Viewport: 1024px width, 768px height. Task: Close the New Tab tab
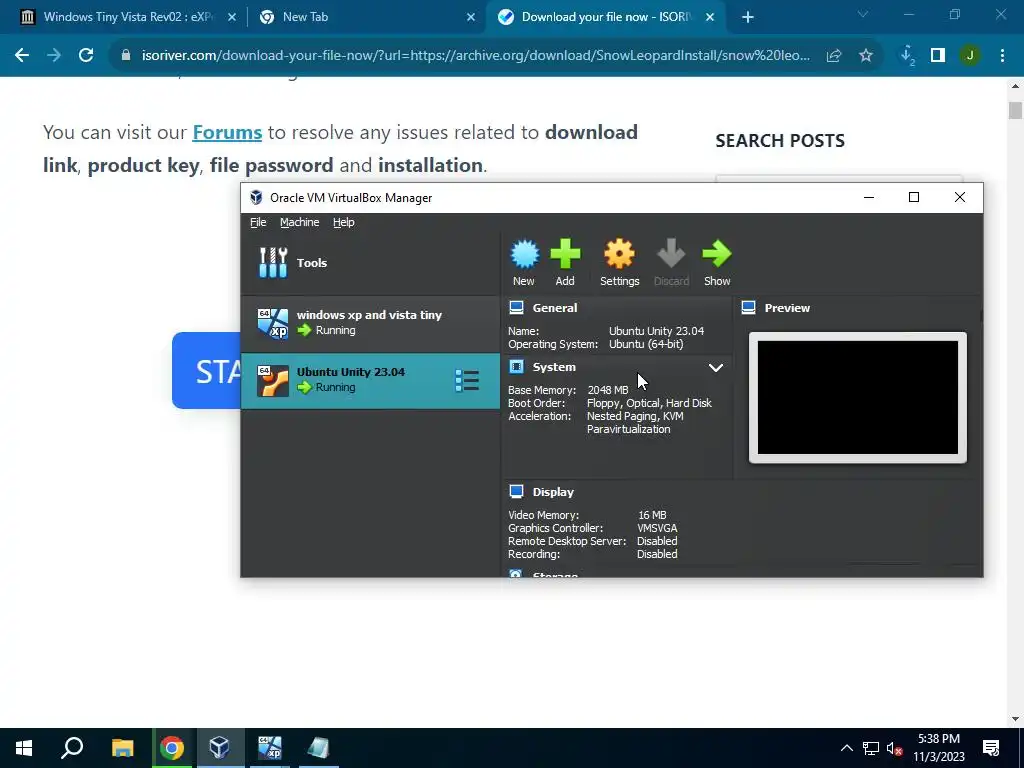point(471,17)
